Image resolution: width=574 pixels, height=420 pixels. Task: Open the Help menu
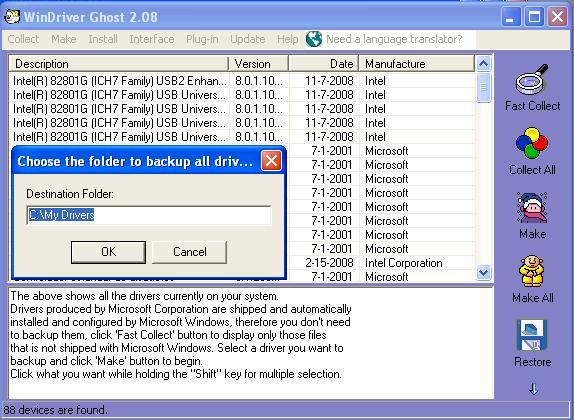[287, 39]
